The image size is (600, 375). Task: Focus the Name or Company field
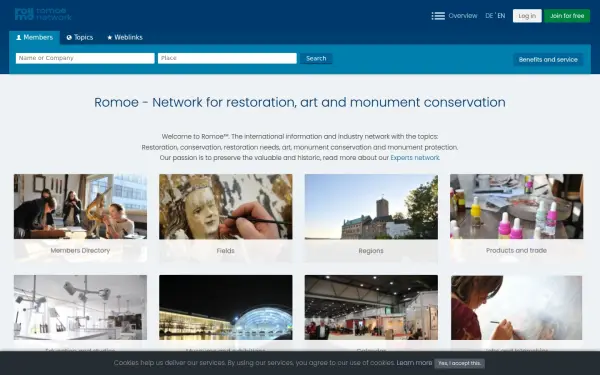[85, 58]
